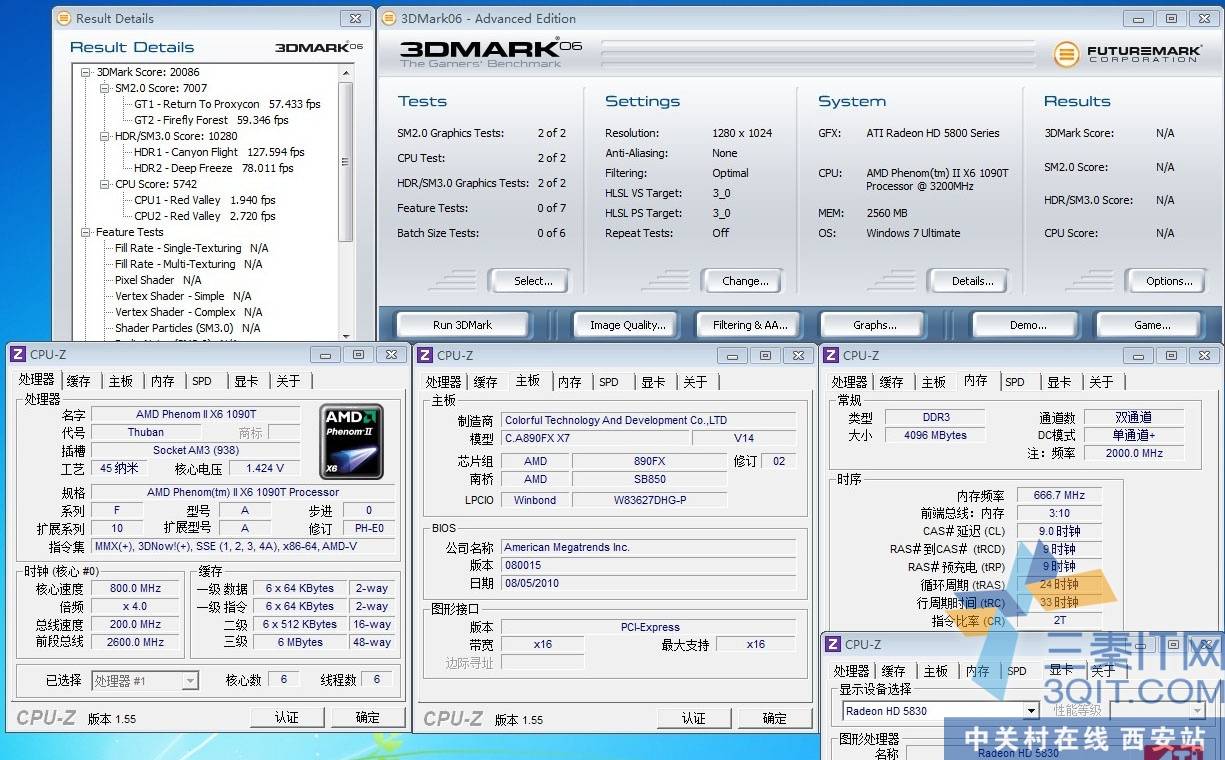Click the 3DMark06 Advanced Edition title icon
This screenshot has height=760, width=1225.
coord(389,18)
